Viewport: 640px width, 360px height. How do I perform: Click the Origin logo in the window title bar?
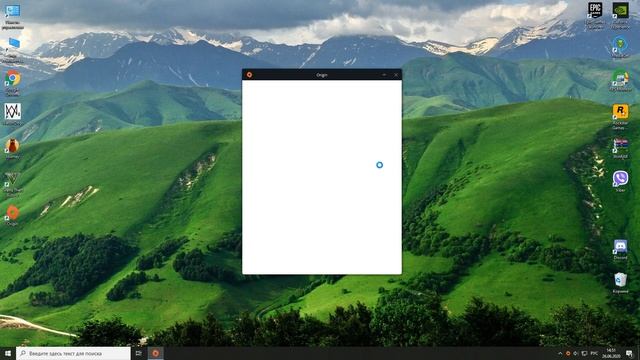tap(249, 75)
